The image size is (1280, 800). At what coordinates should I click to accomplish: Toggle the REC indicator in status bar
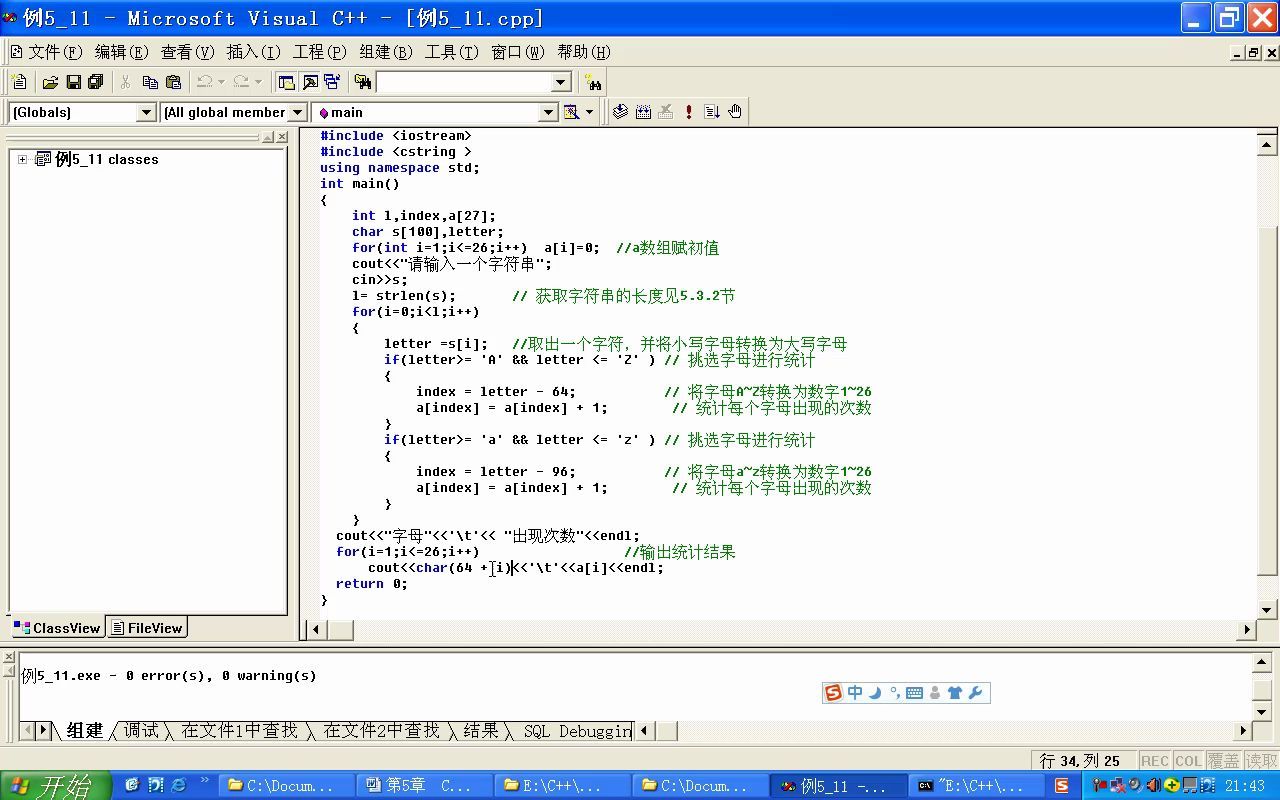tap(1155, 761)
